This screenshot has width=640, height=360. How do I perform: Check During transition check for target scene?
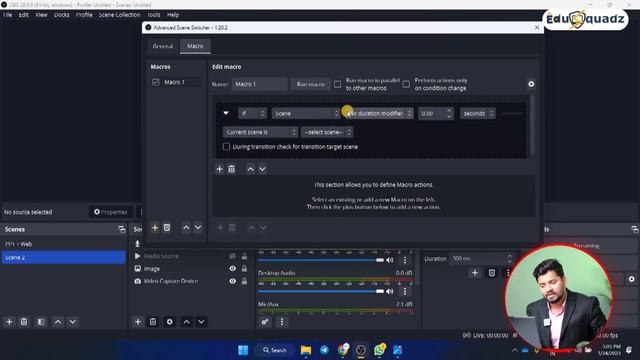click(226, 147)
